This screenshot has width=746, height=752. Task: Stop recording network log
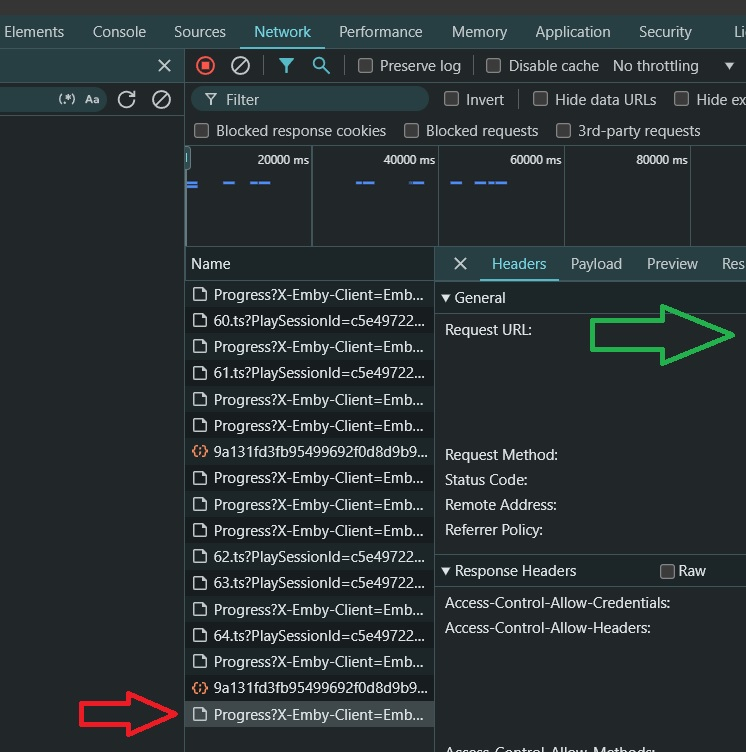(x=205, y=66)
